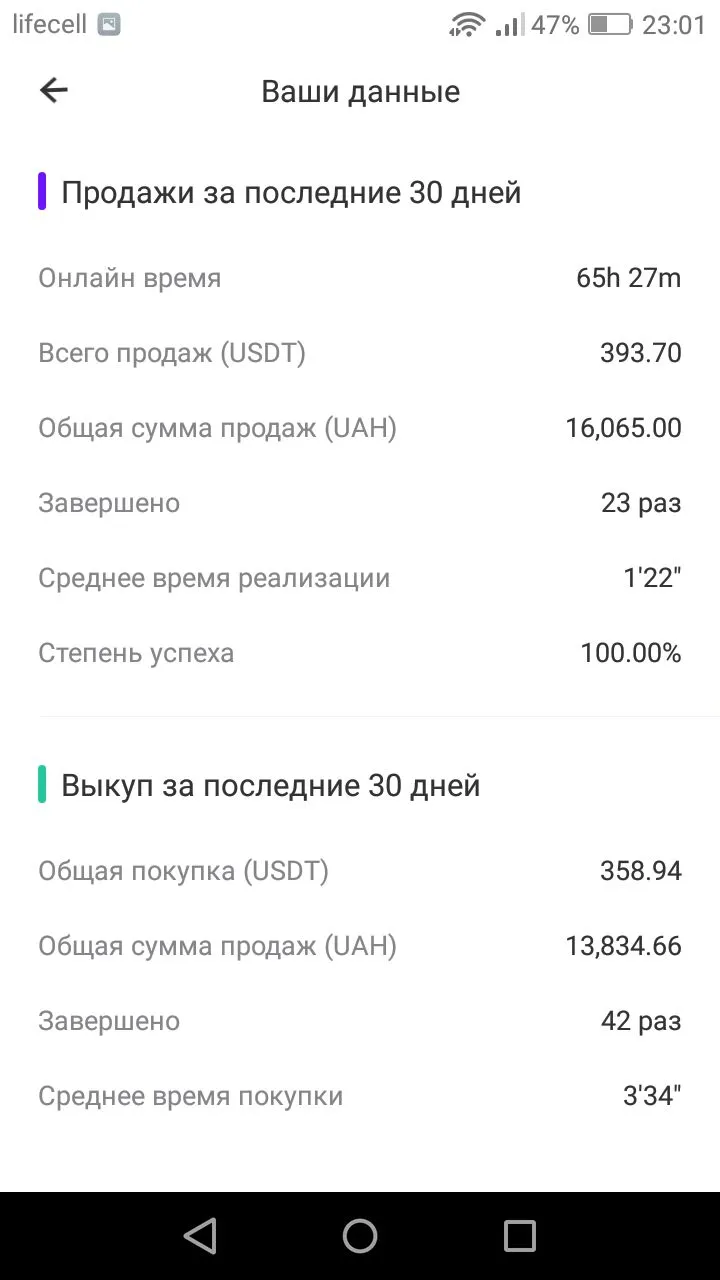The image size is (720, 1280).
Task: Tap the purple section marker bar
Action: pyautogui.click(x=42, y=191)
